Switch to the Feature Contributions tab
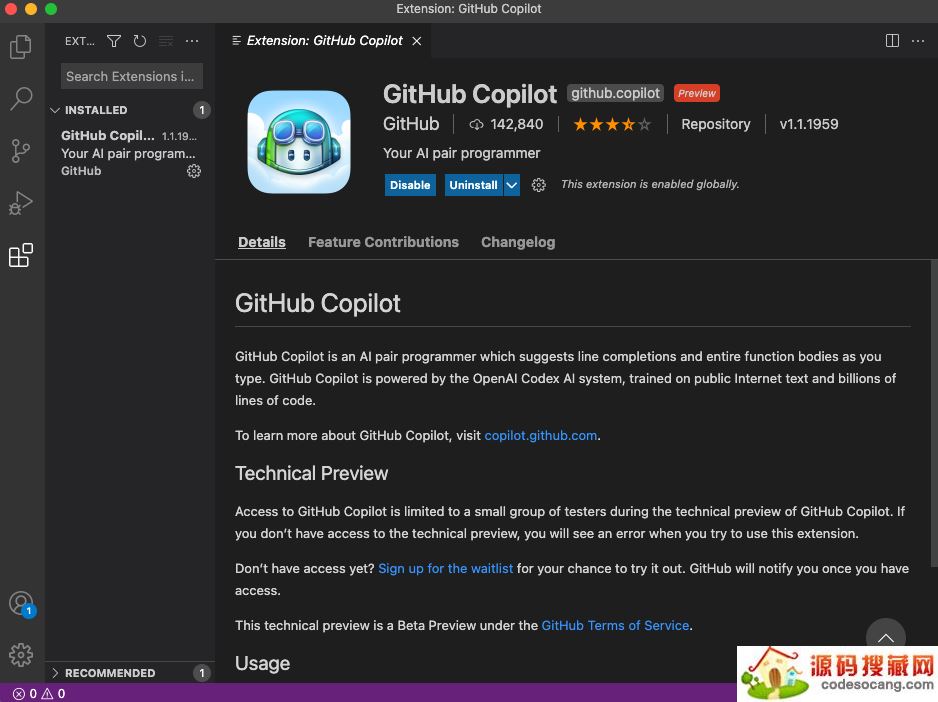This screenshot has height=702, width=938. click(x=383, y=242)
